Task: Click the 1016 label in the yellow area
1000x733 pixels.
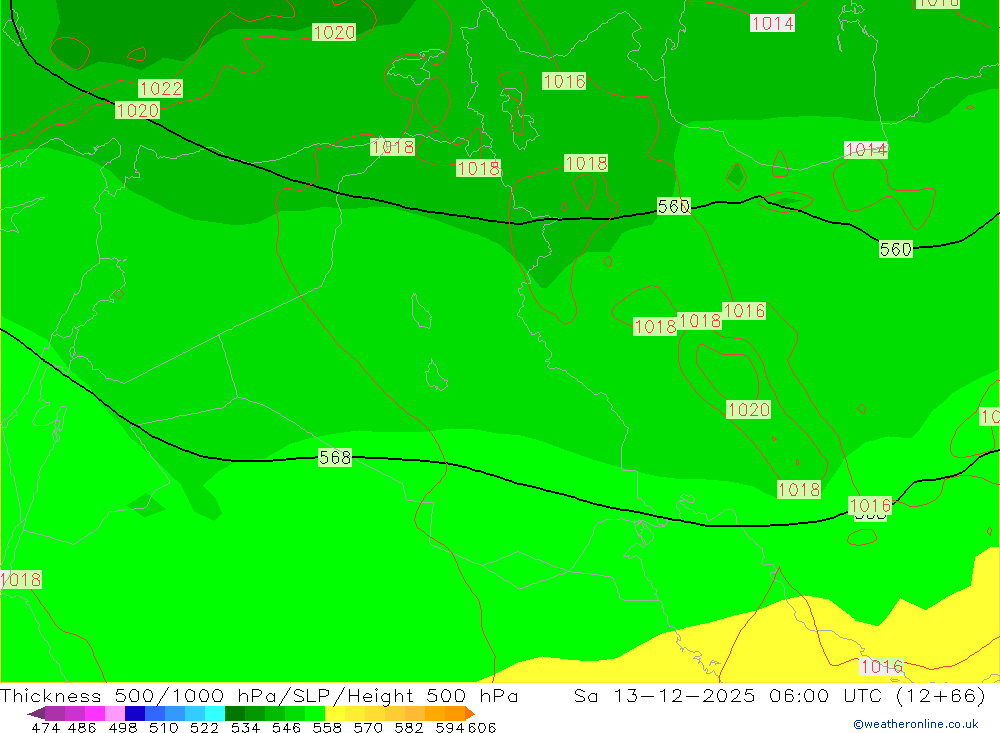Action: click(882, 666)
